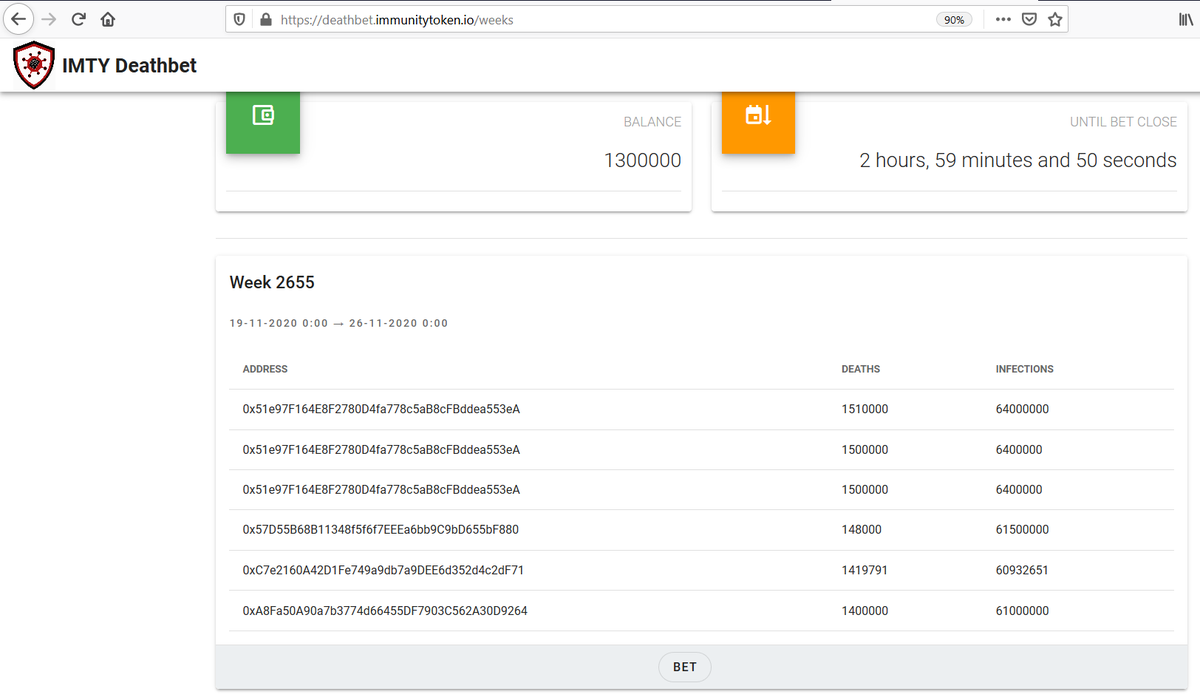Open the browser library icon
The image size is (1200, 700).
[x=1185, y=19]
